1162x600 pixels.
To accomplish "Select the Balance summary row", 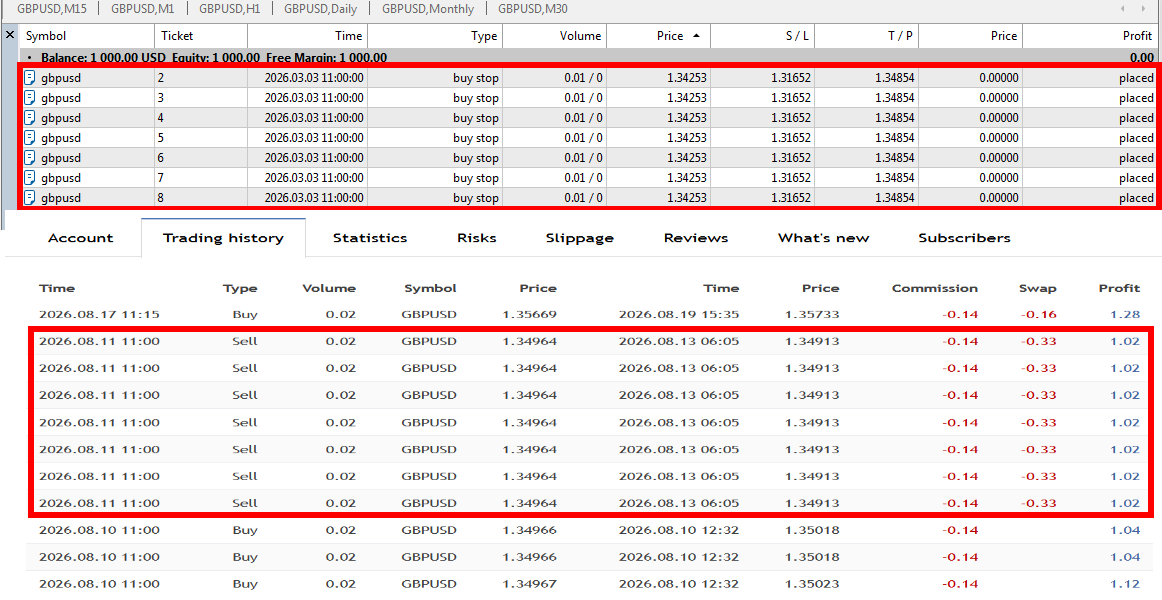I will (588, 57).
